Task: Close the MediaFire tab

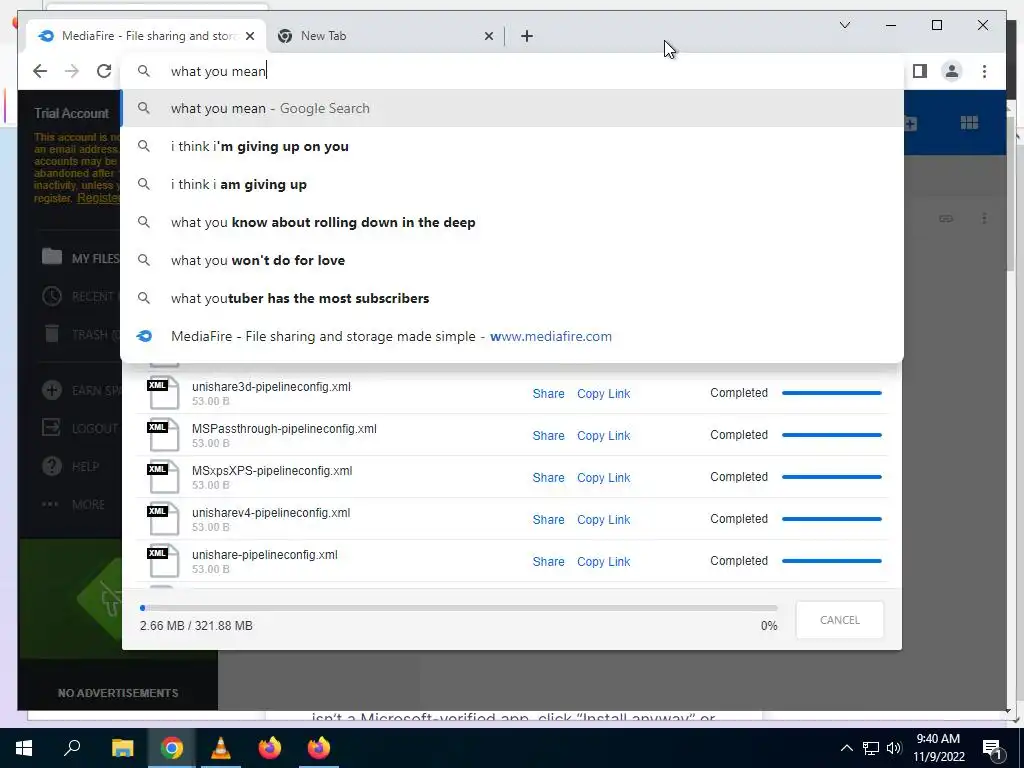Action: pyautogui.click(x=250, y=36)
